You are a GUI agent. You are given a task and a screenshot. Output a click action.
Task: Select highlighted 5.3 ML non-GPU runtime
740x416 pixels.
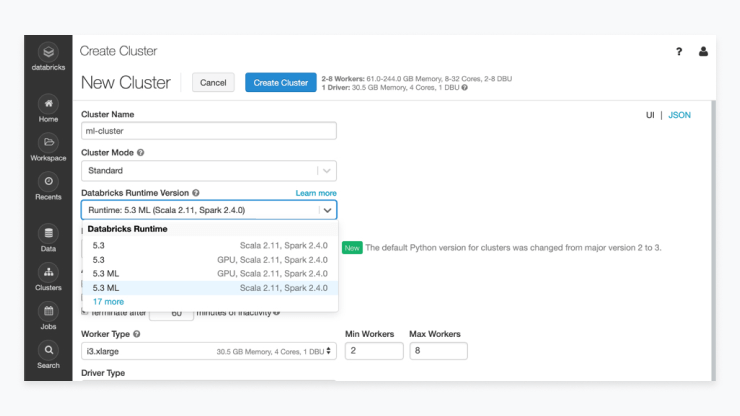point(210,288)
